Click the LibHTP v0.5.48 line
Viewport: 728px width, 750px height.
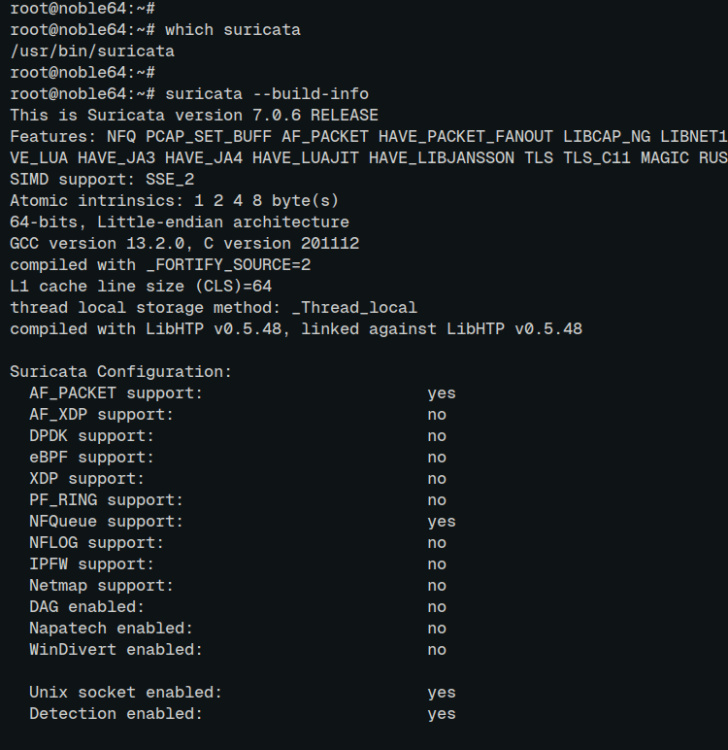click(x=295, y=328)
